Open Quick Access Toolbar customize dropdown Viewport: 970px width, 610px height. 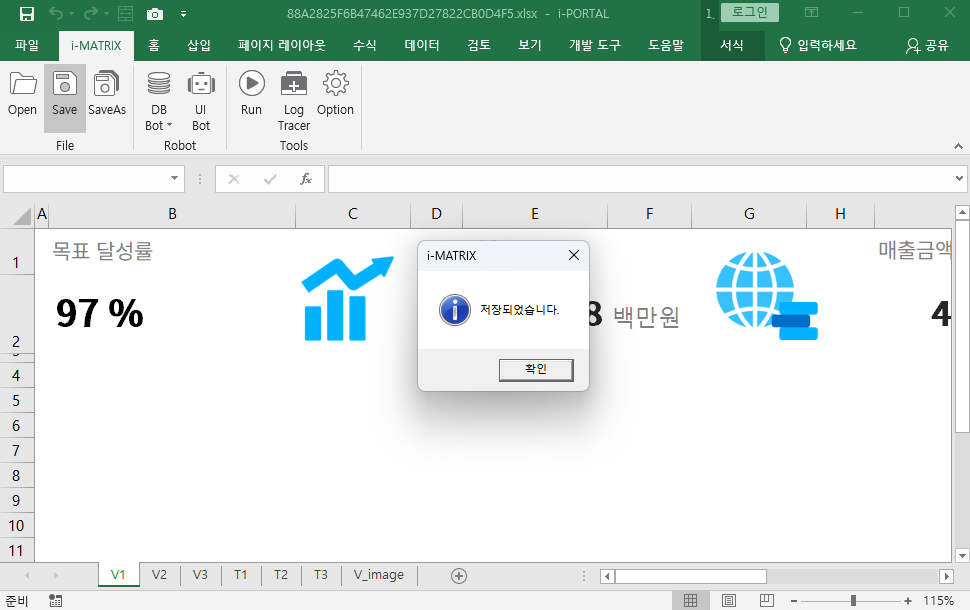click(x=183, y=14)
